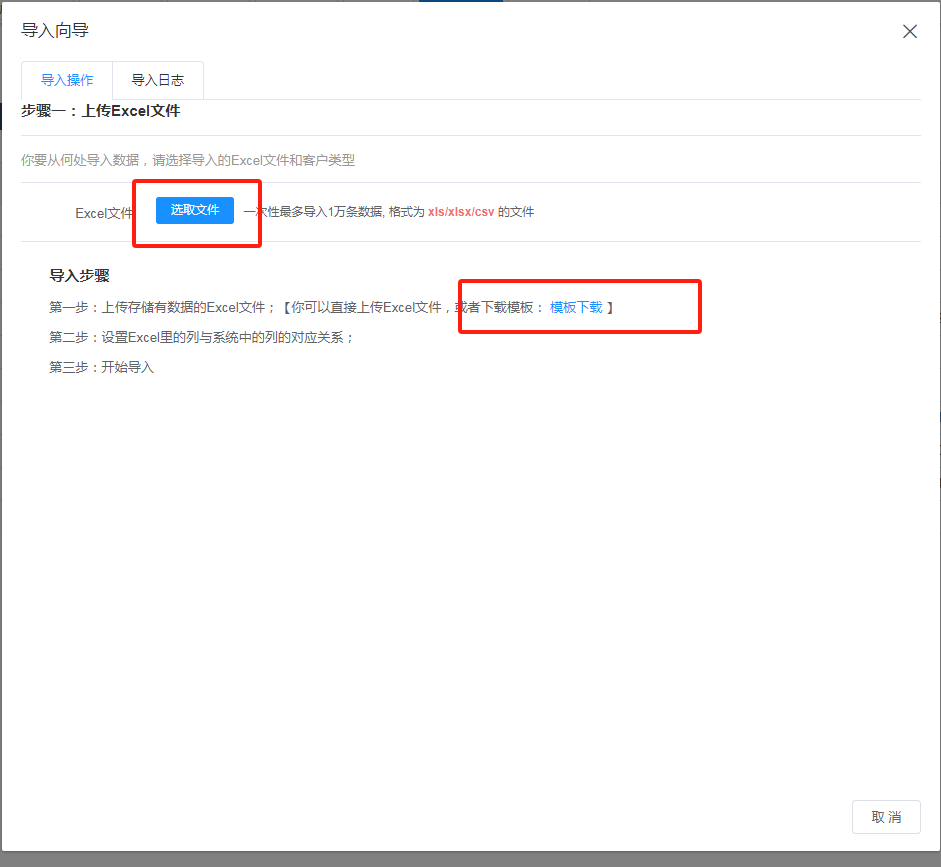941x867 pixels.
Task: Download the template via 模板下载 link
Action: 576,307
